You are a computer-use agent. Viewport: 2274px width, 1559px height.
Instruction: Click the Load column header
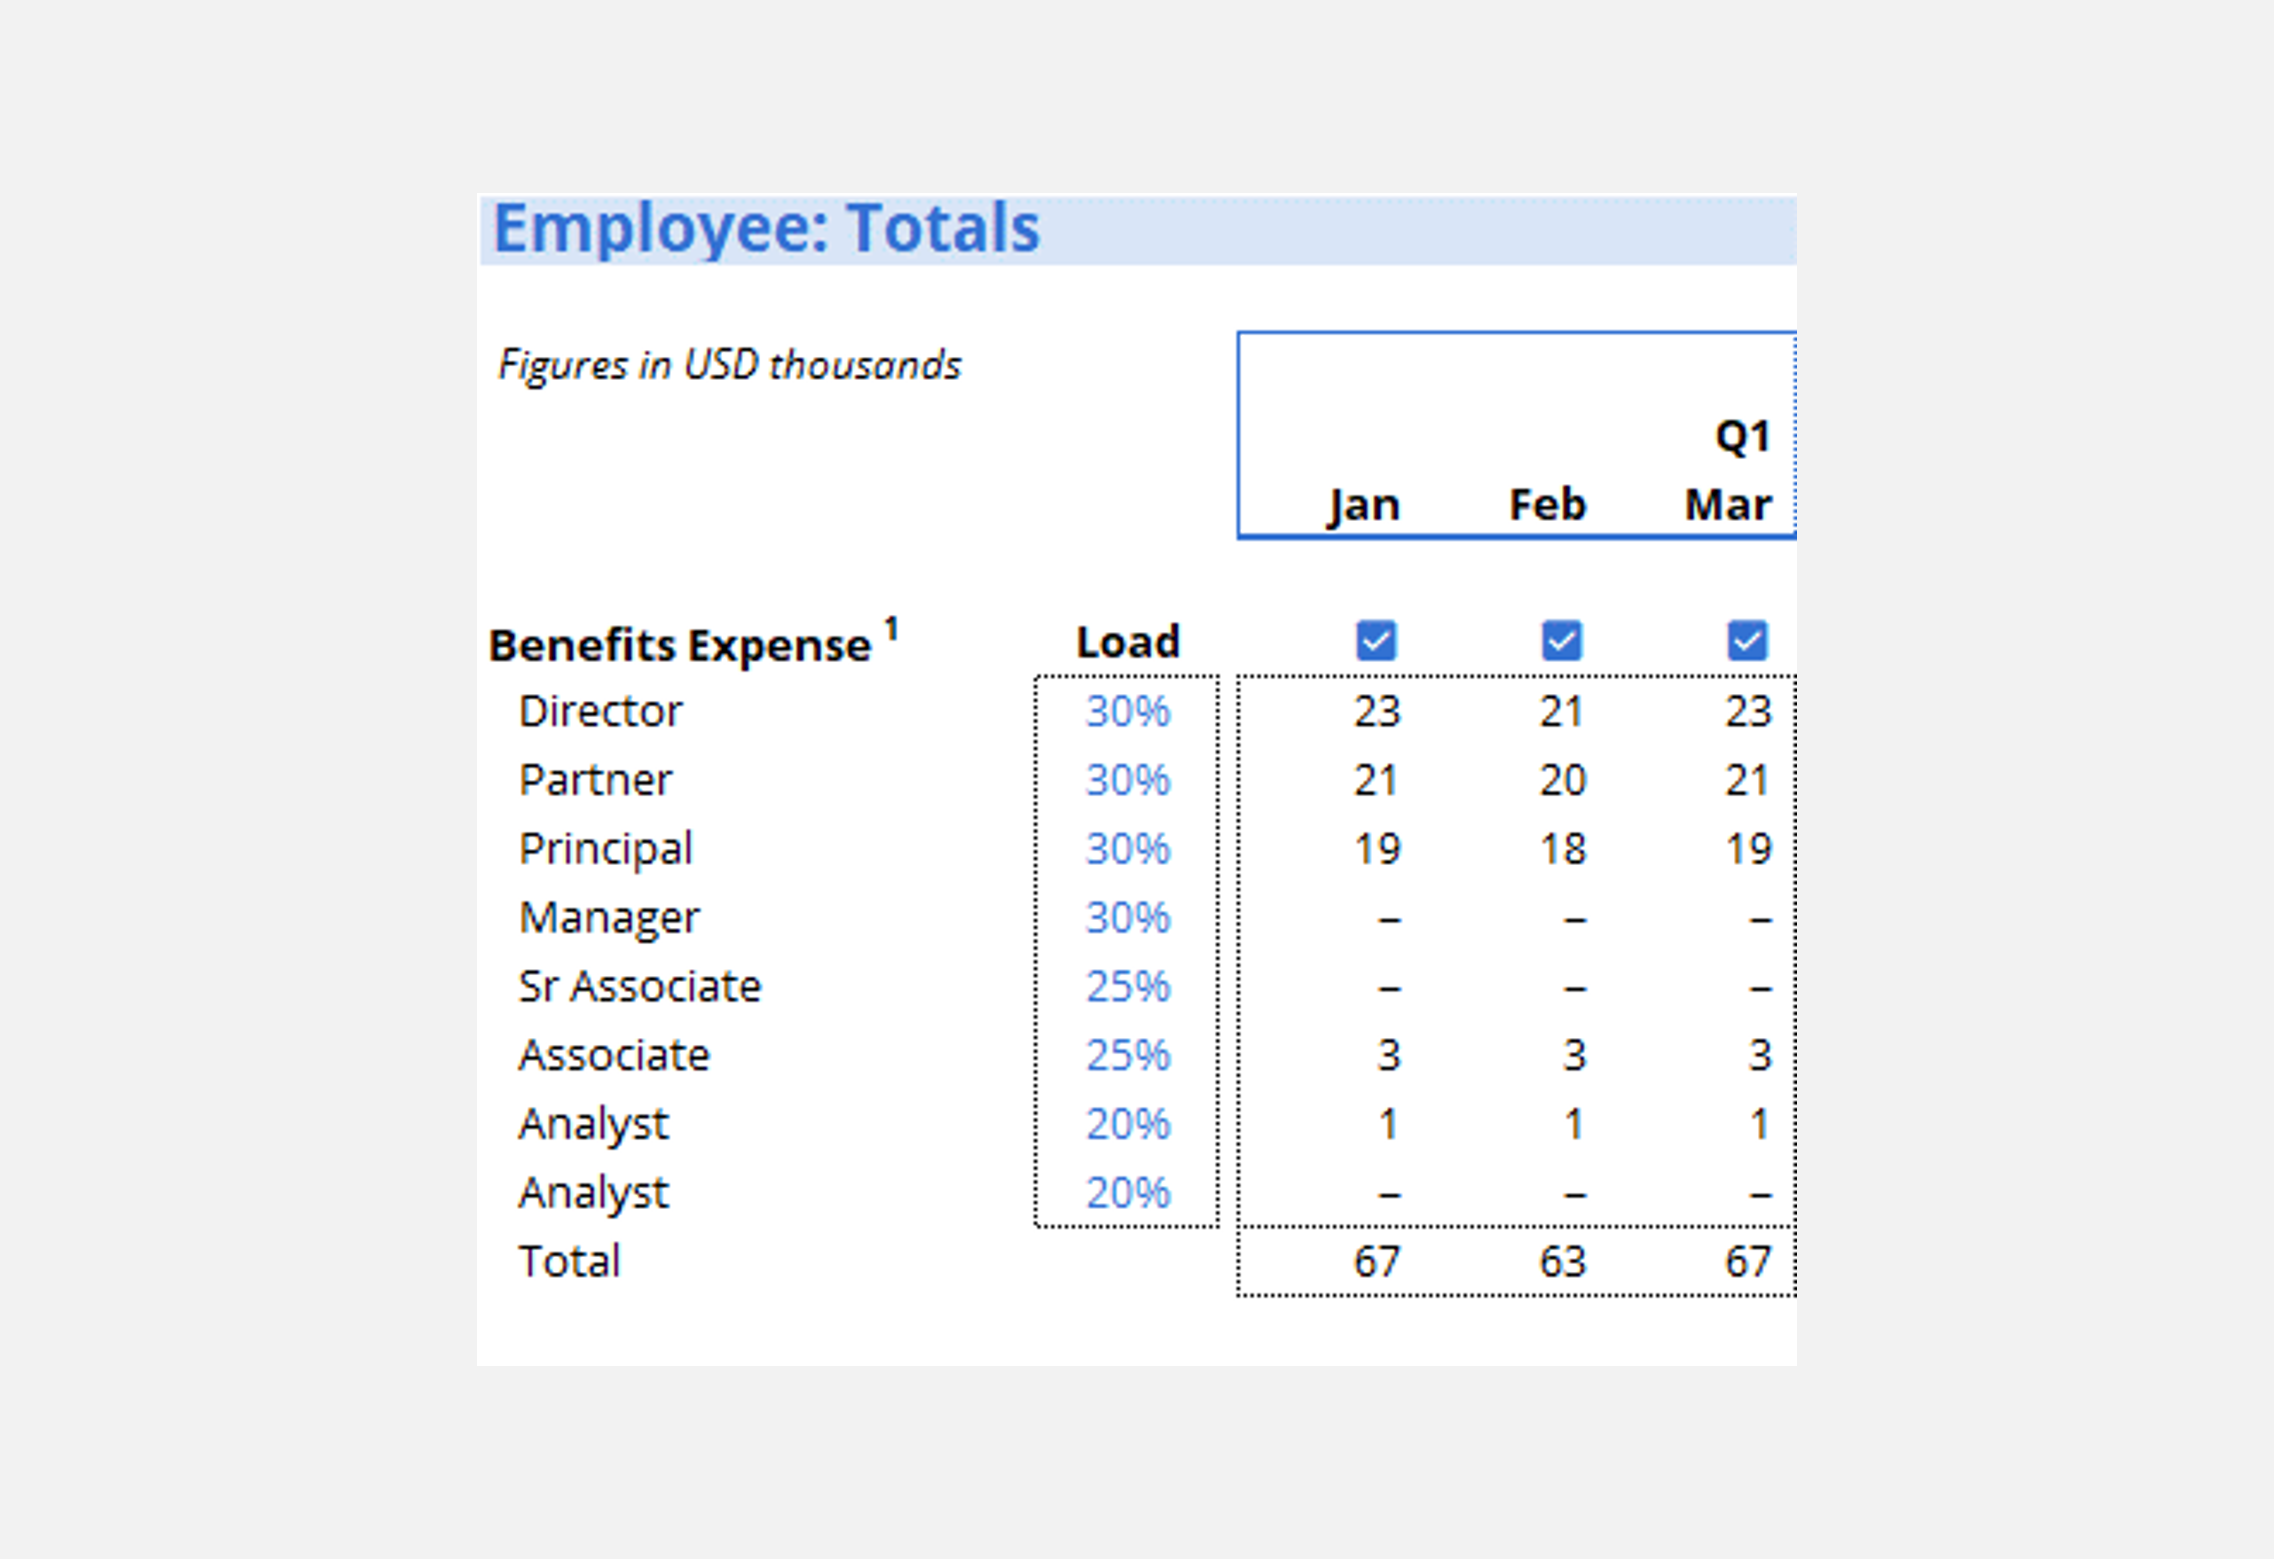[x=1127, y=642]
